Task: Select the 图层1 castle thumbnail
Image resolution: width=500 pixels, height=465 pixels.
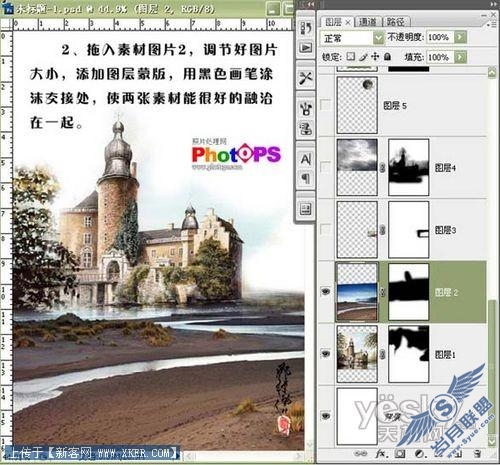Action: pyautogui.click(x=357, y=354)
